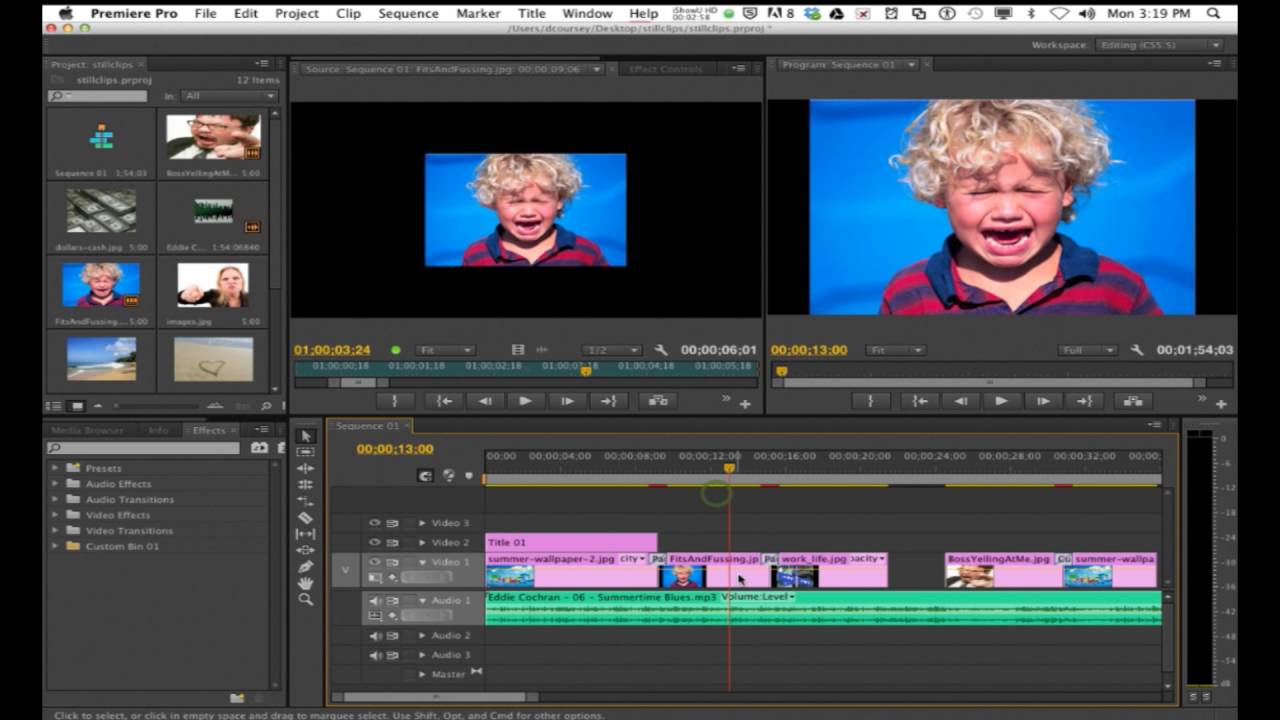Image resolution: width=1280 pixels, height=720 pixels.
Task: Open Program monitor wrench settings
Action: click(1137, 350)
